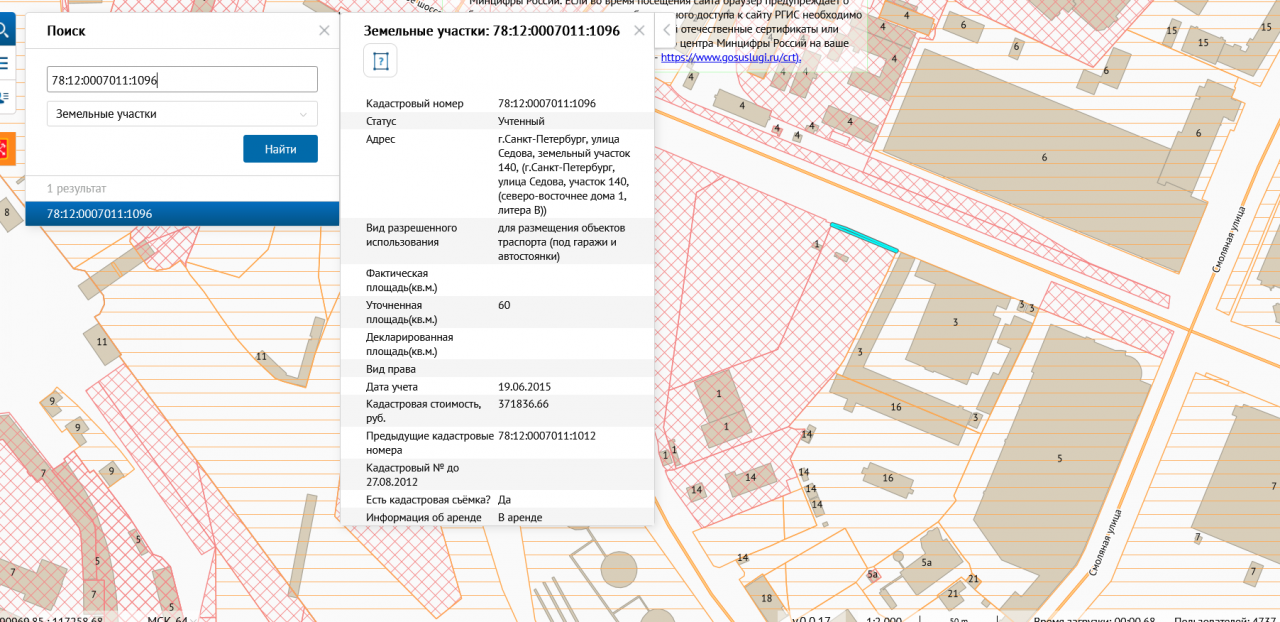Open the gosuslugi.ru/crt link

point(730,58)
